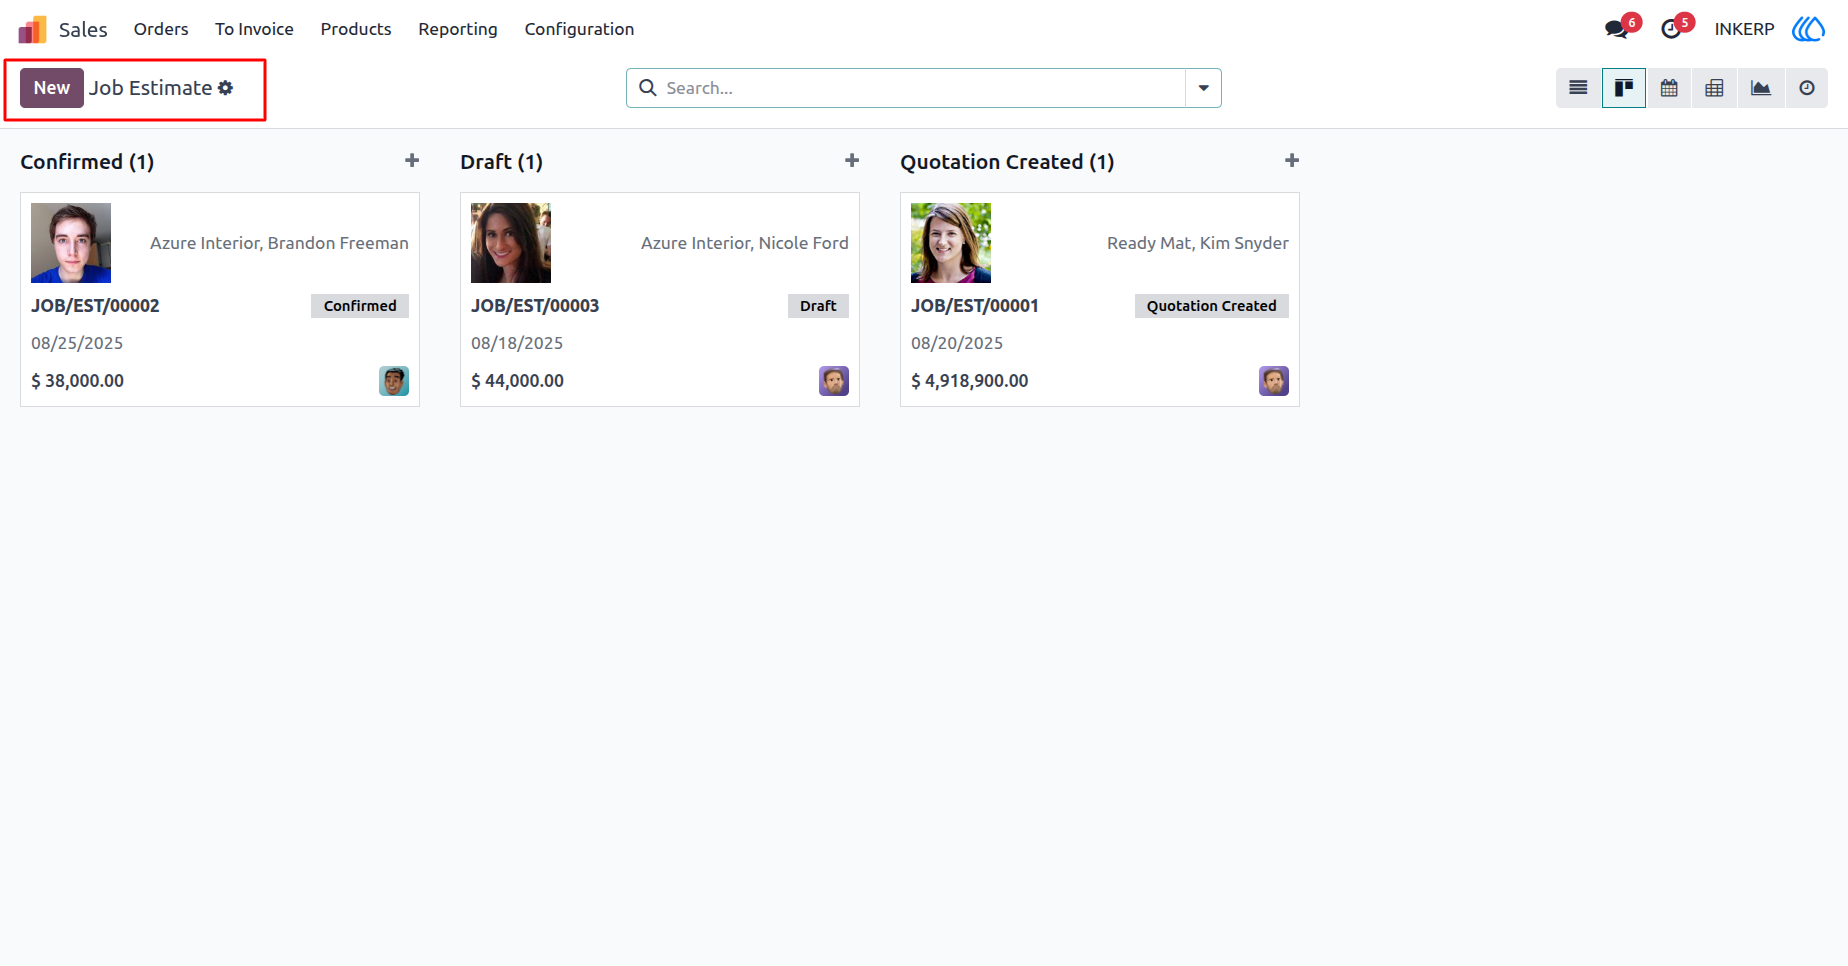Open the Configuration menu
Image resolution: width=1848 pixels, height=966 pixels.
[579, 29]
